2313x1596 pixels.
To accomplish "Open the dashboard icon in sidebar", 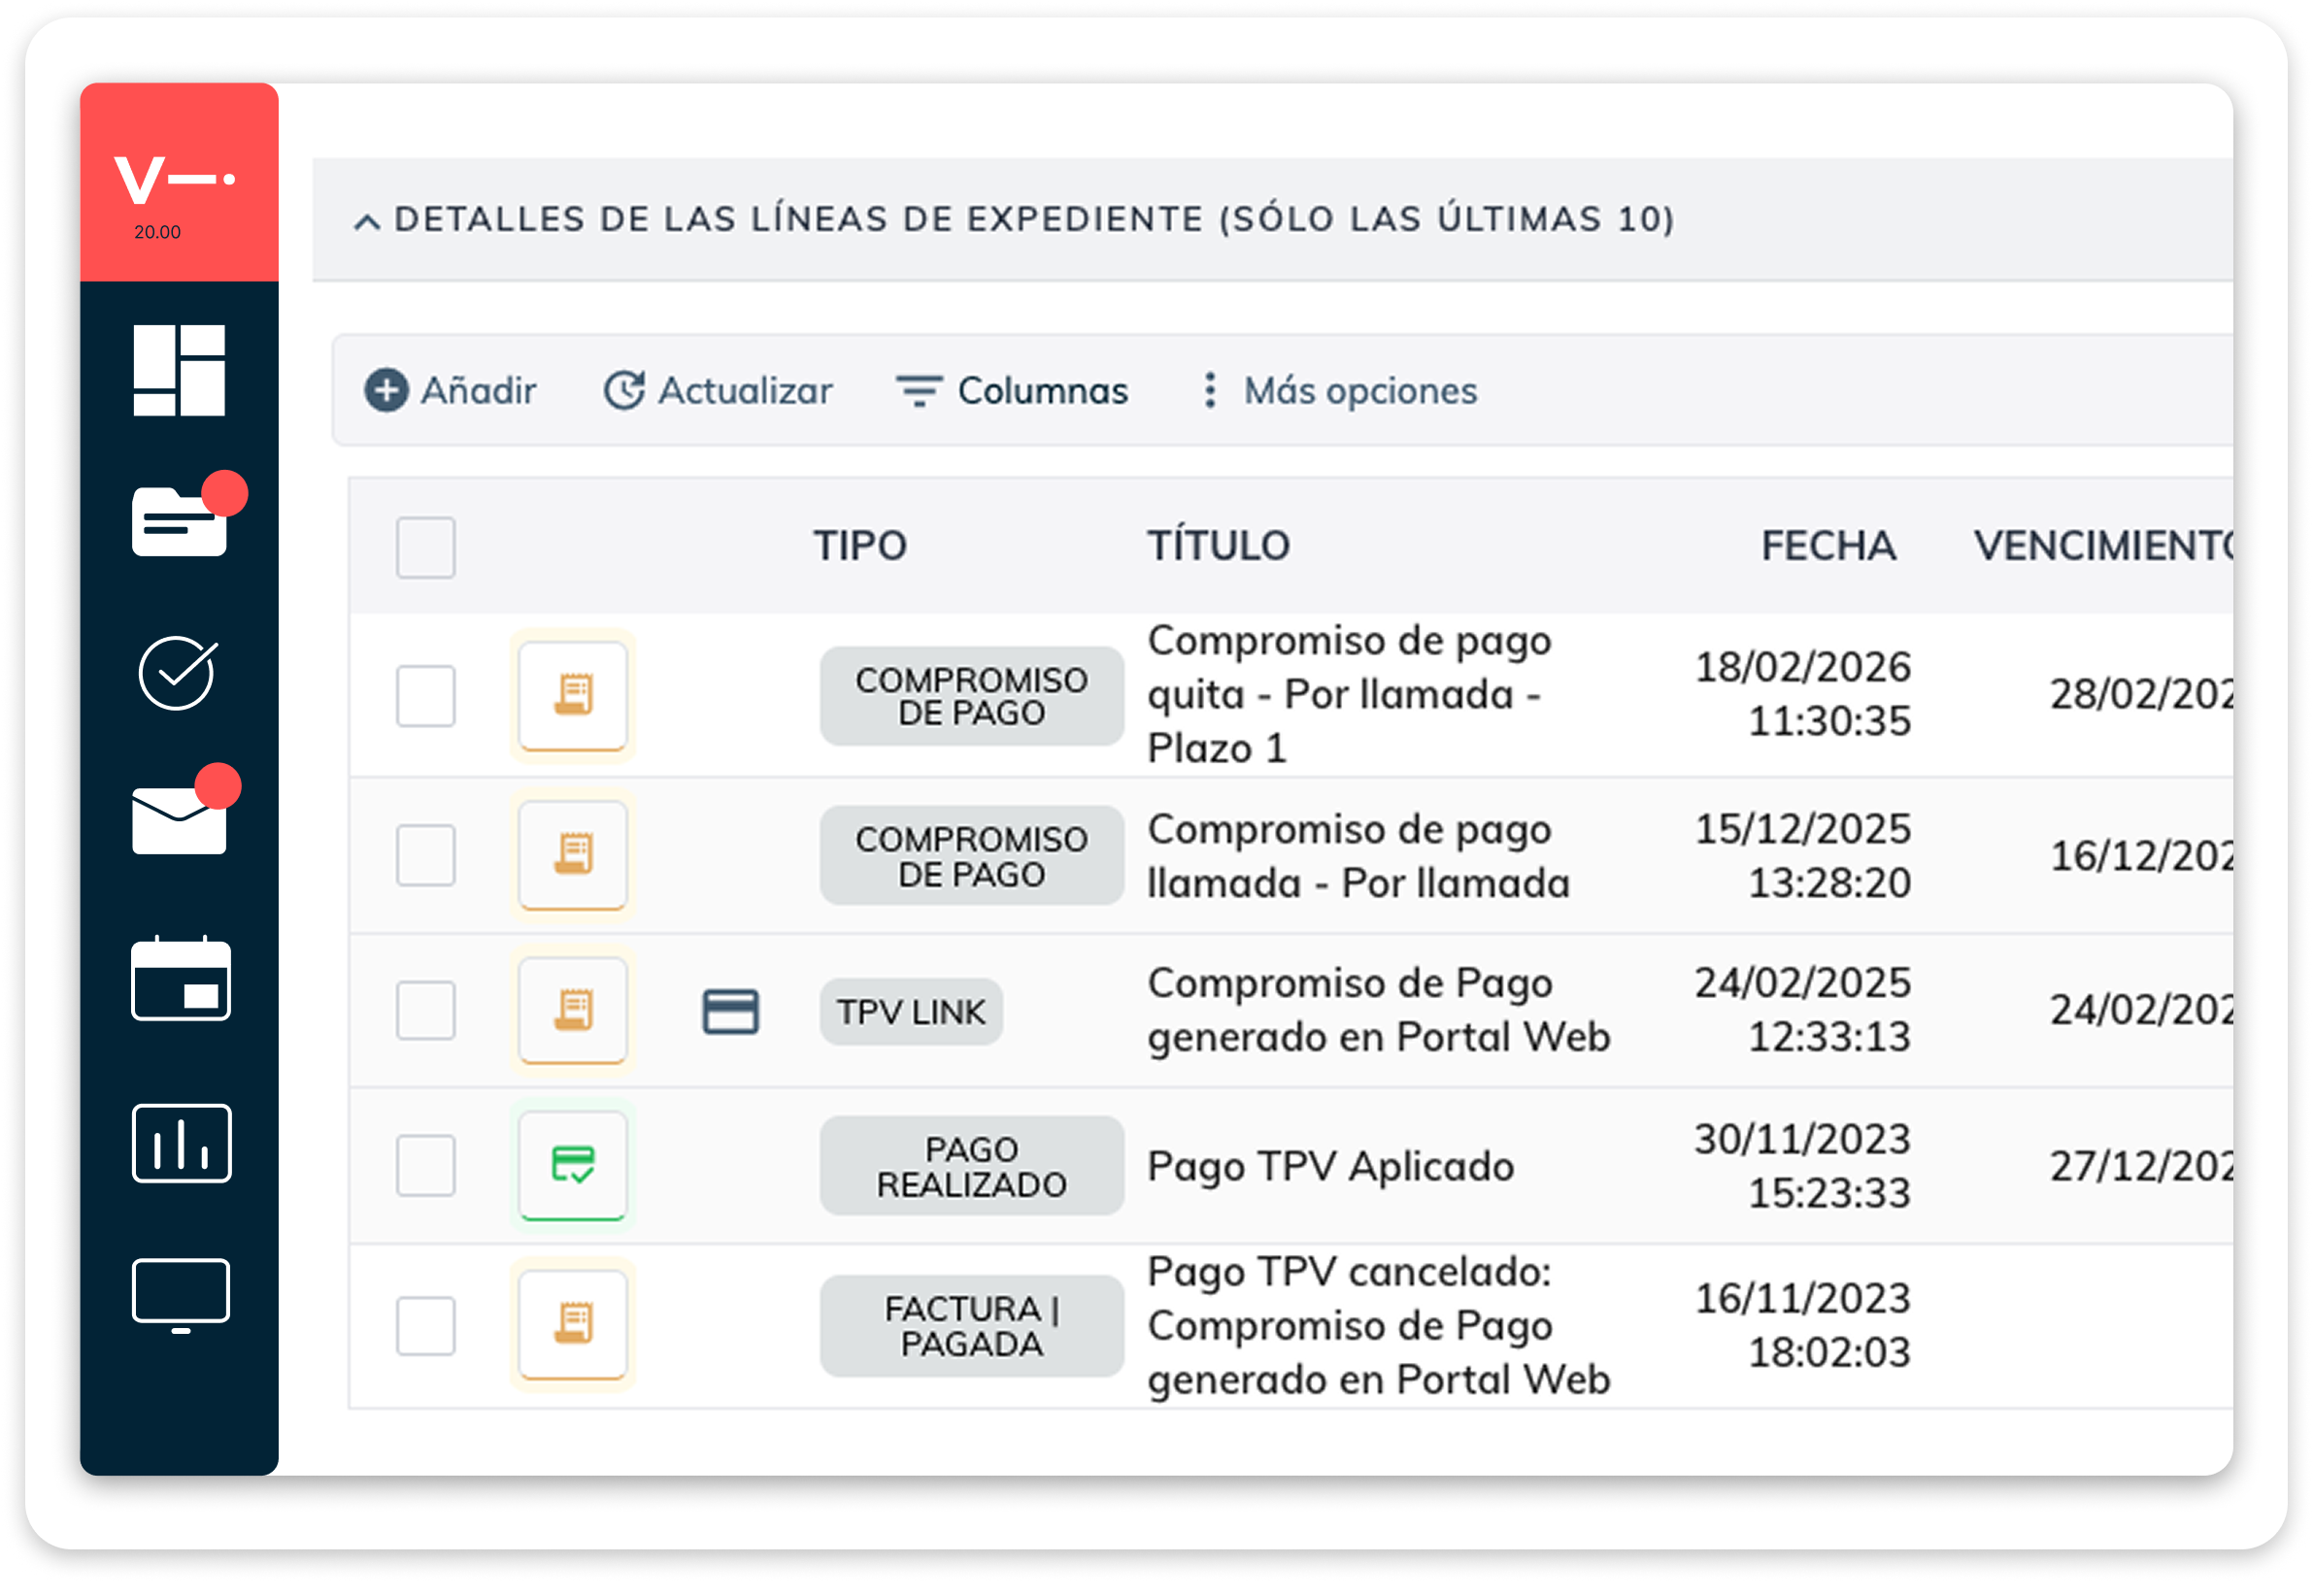I will [x=179, y=370].
